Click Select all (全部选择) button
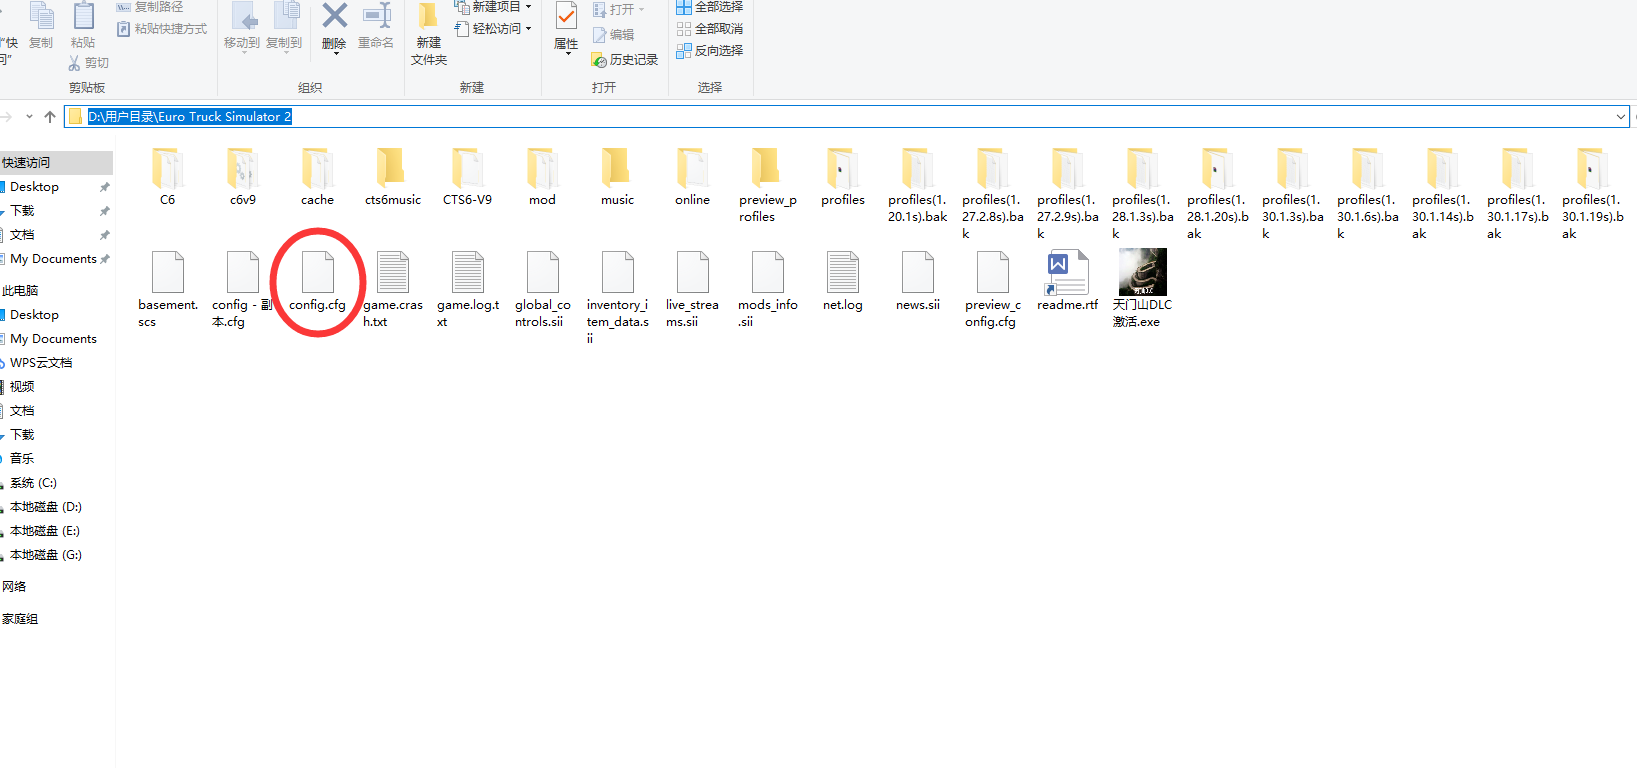 (x=710, y=7)
